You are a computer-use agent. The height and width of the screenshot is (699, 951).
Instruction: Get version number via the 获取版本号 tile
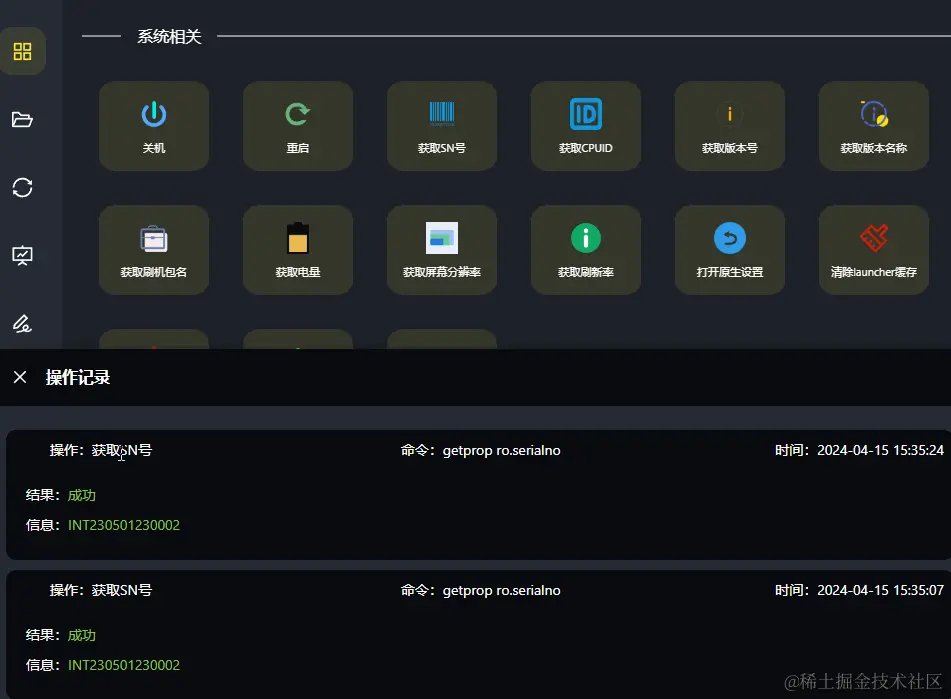[x=730, y=126]
